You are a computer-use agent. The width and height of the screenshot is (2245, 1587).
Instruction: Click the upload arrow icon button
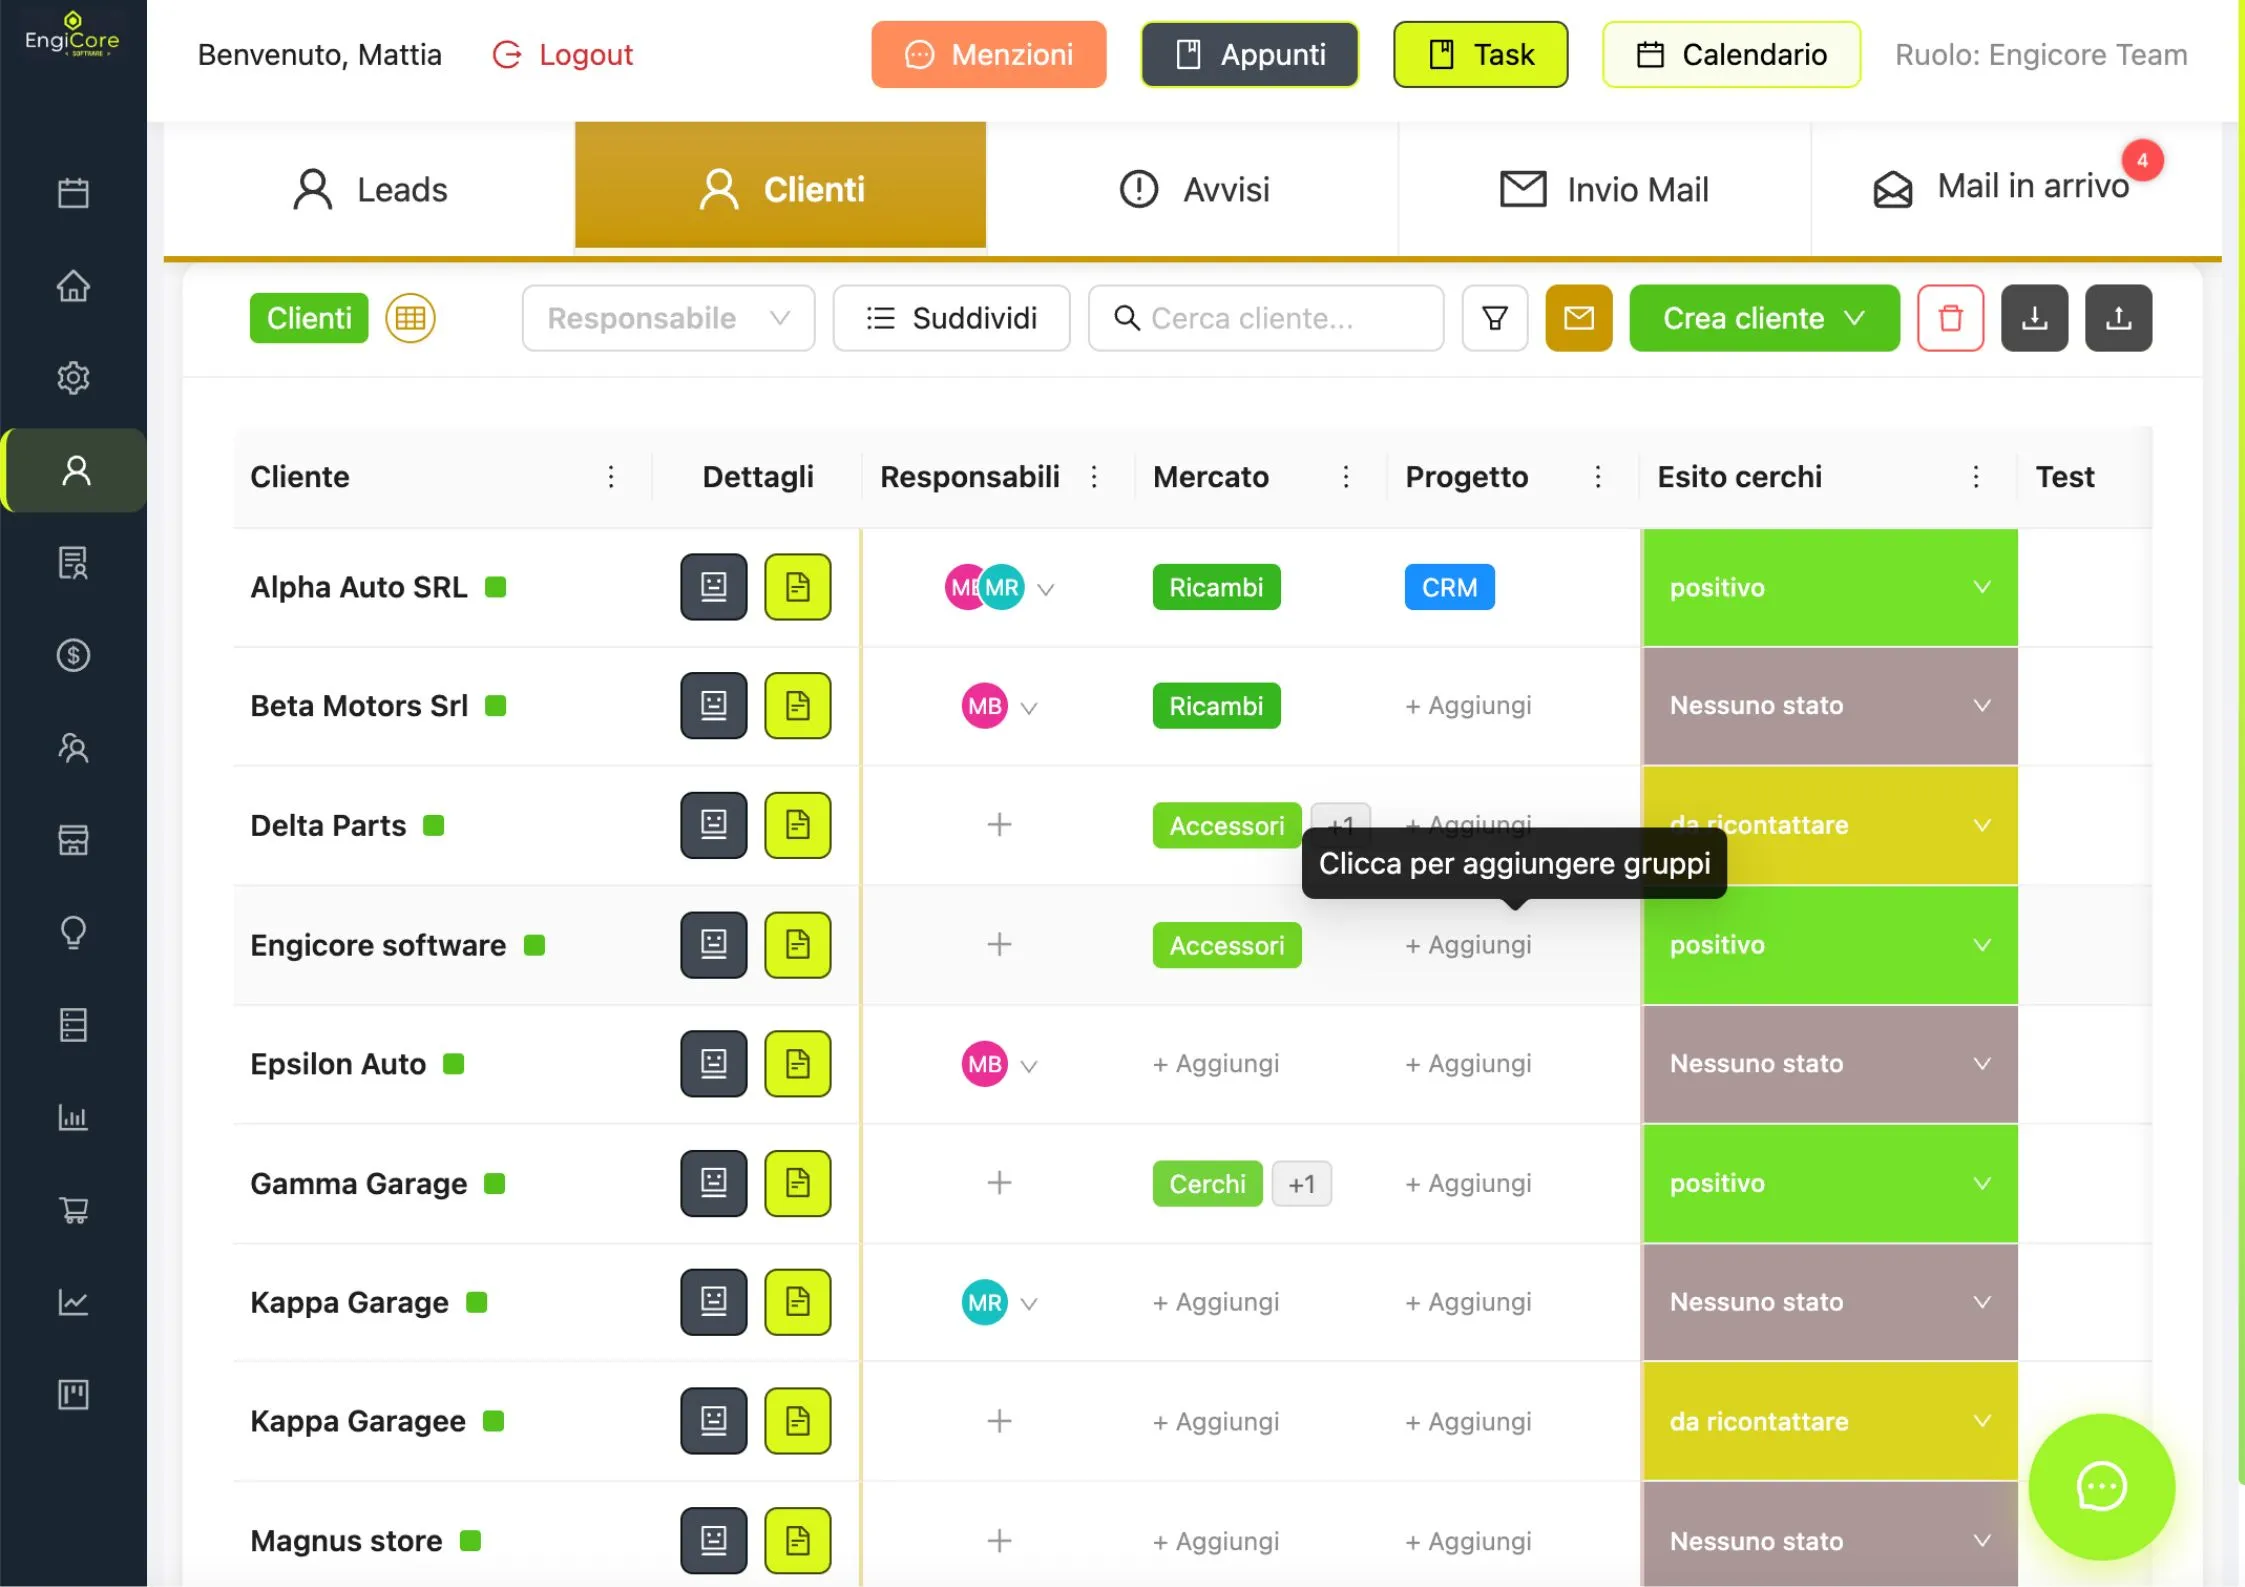[x=2118, y=318]
